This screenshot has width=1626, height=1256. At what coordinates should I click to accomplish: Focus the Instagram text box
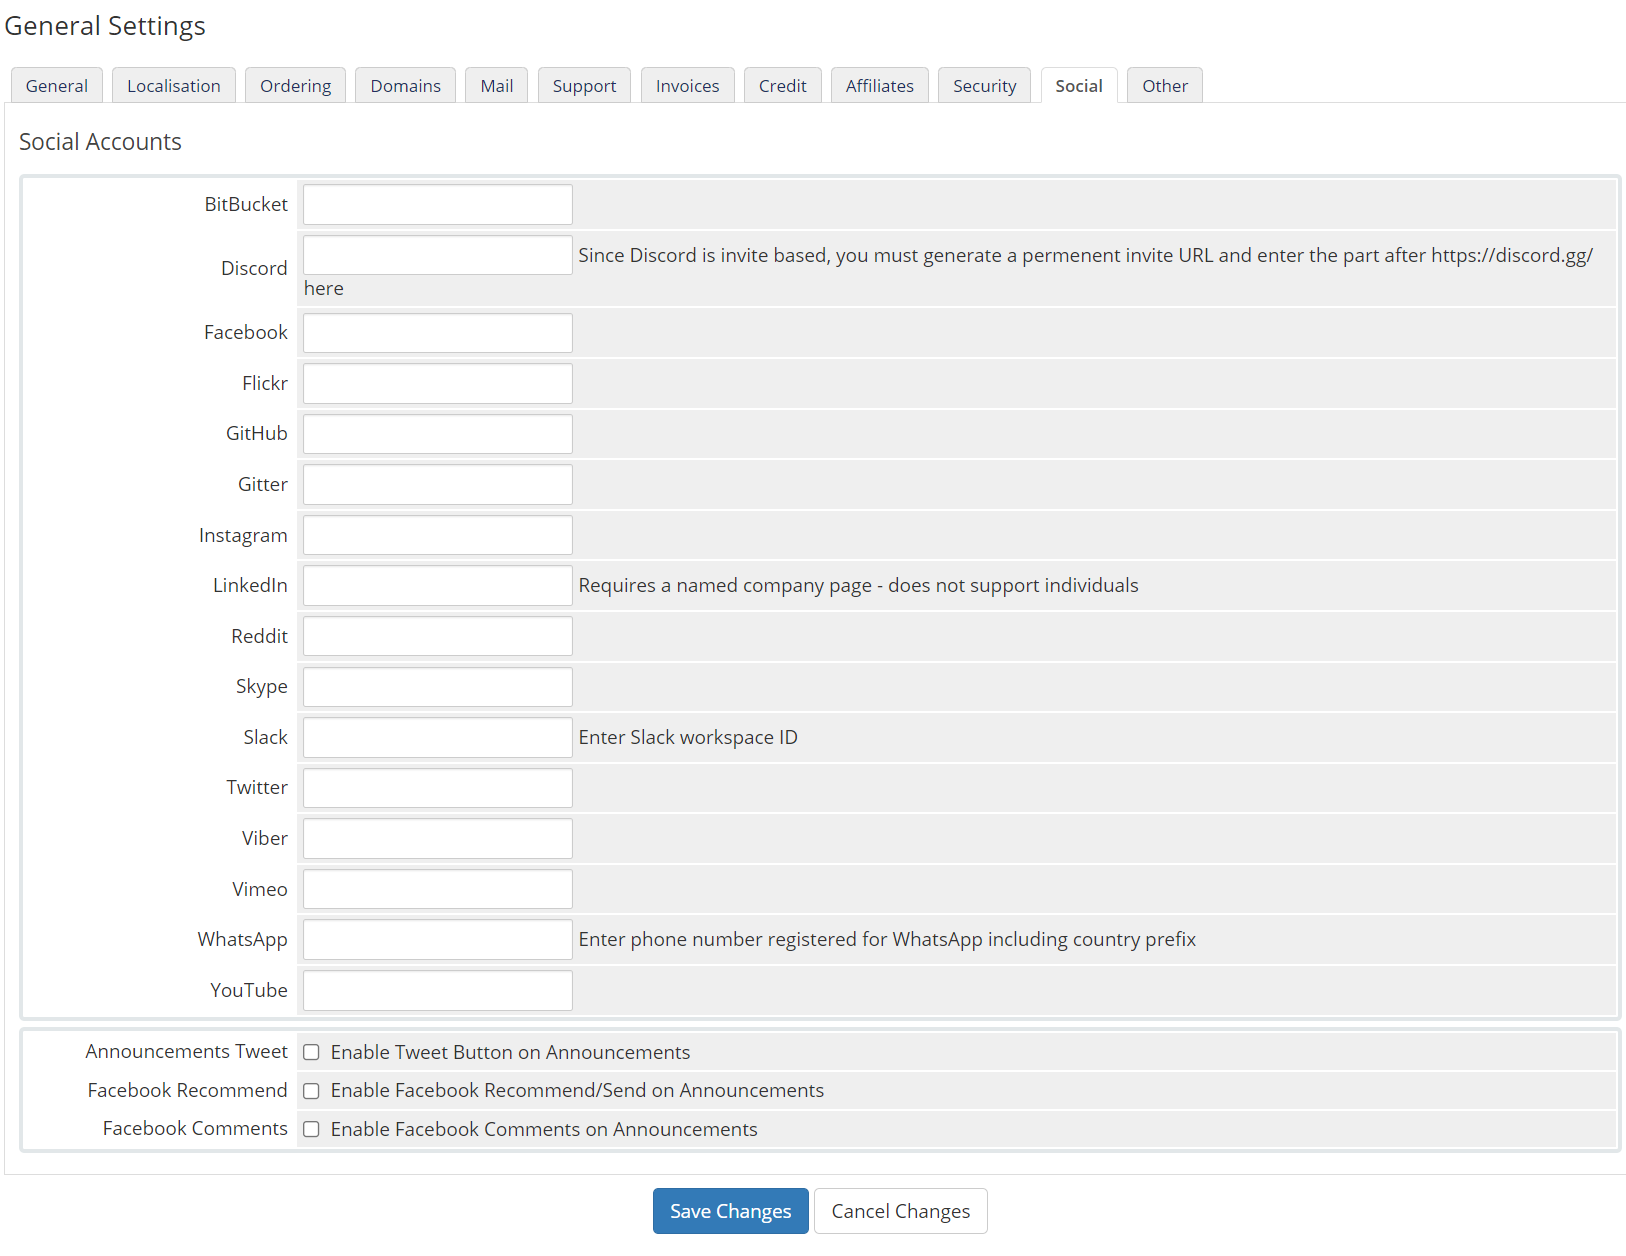coord(438,536)
